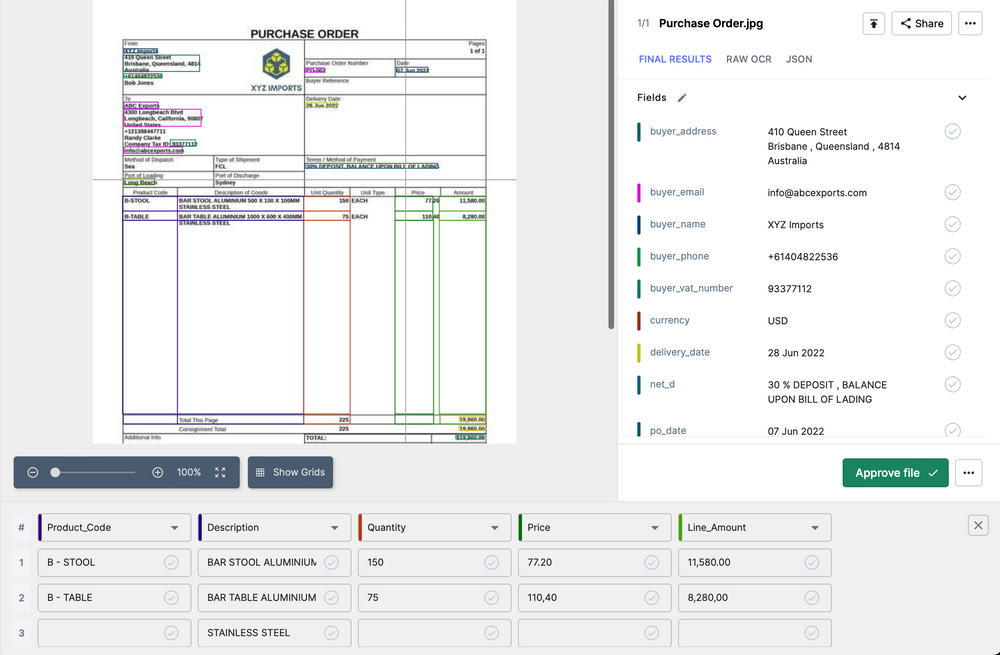
Task: Click the zoom-out minus icon
Action: [x=33, y=471]
